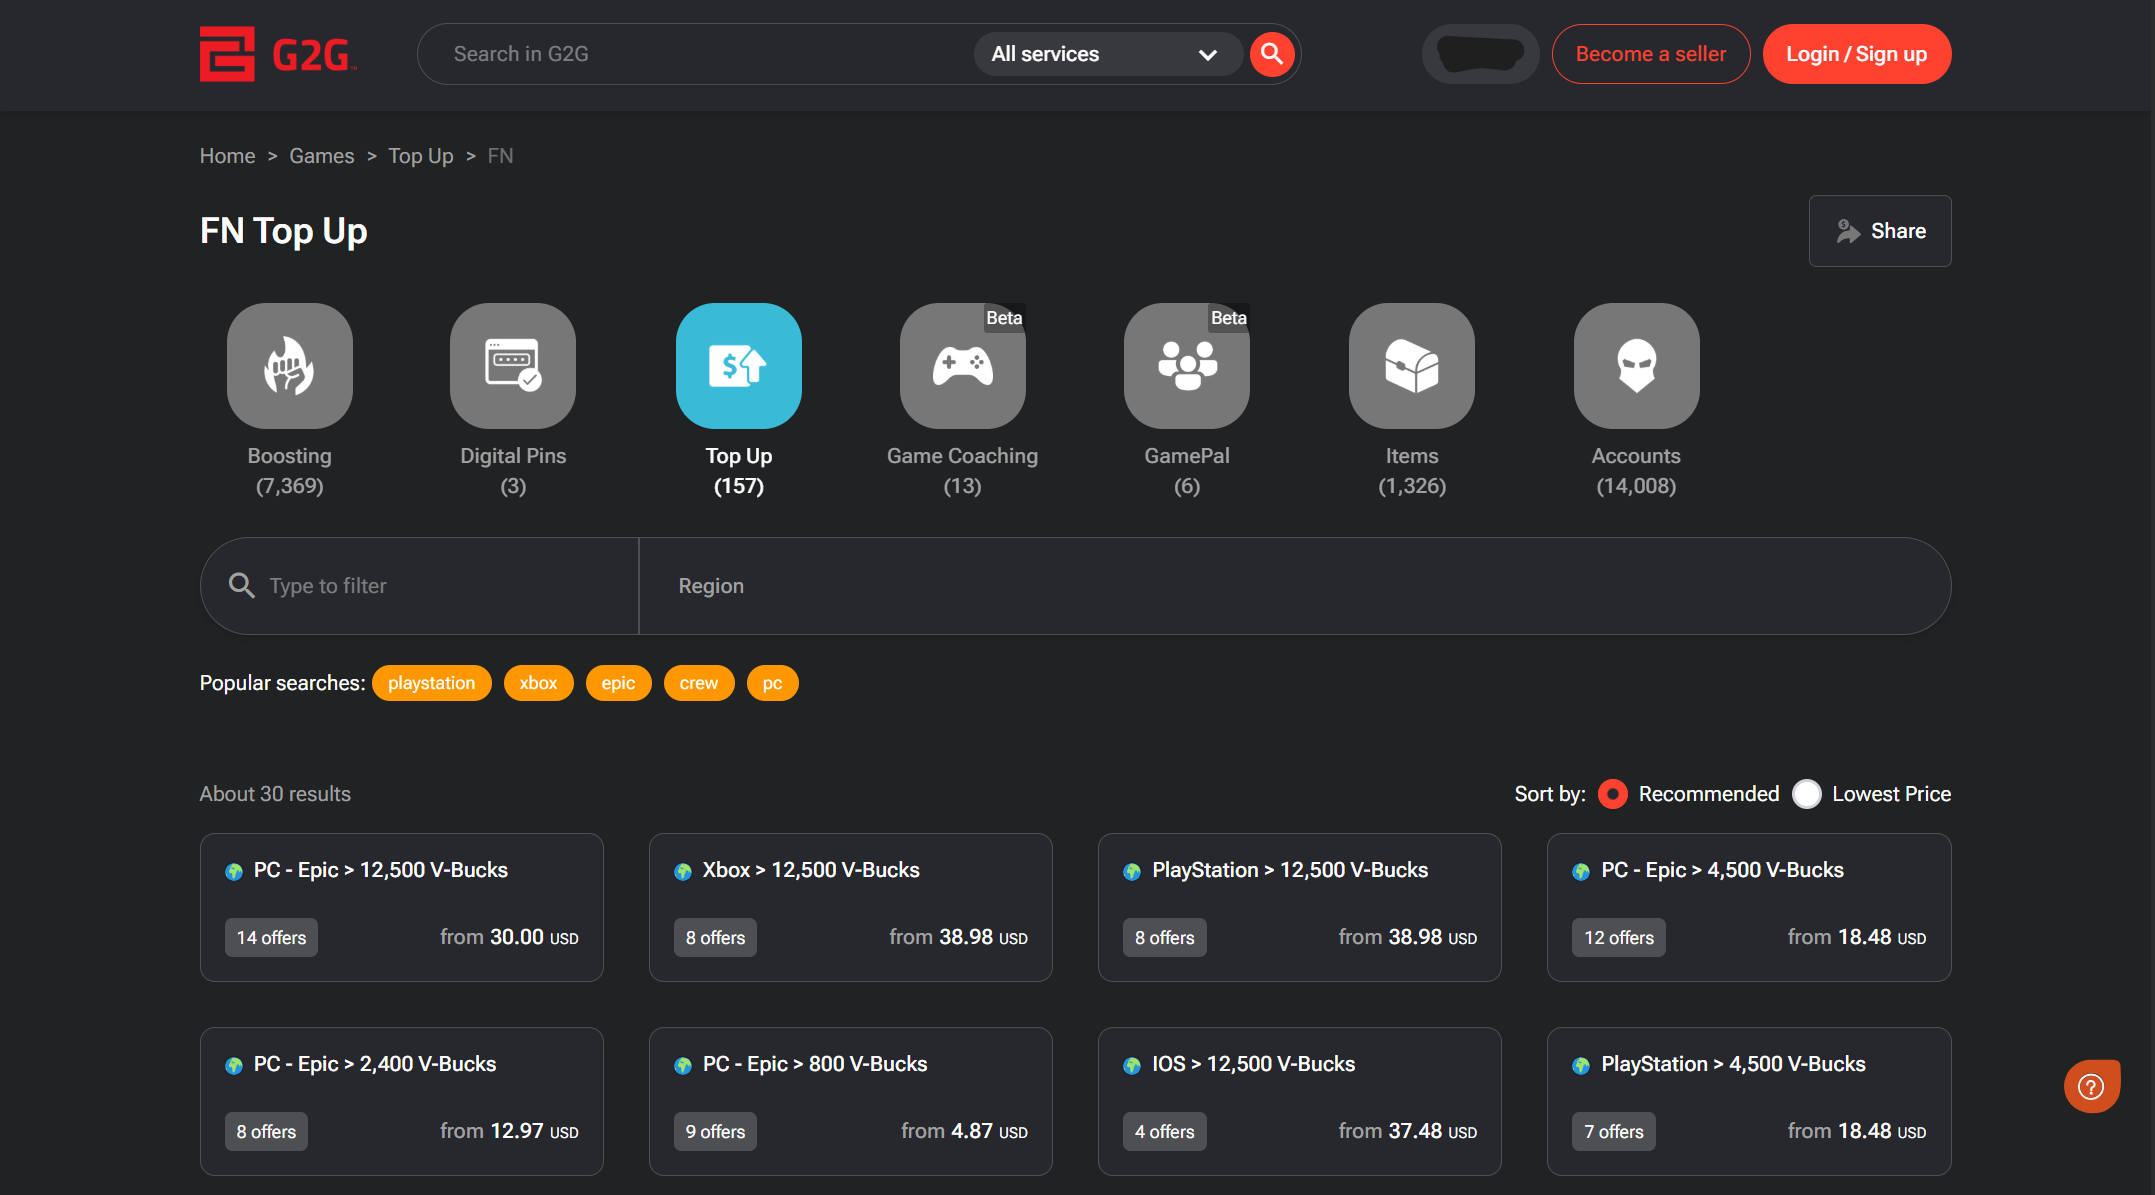
Task: Open the PC - Epic 4,500 V-Bucks card
Action: [x=1749, y=907]
